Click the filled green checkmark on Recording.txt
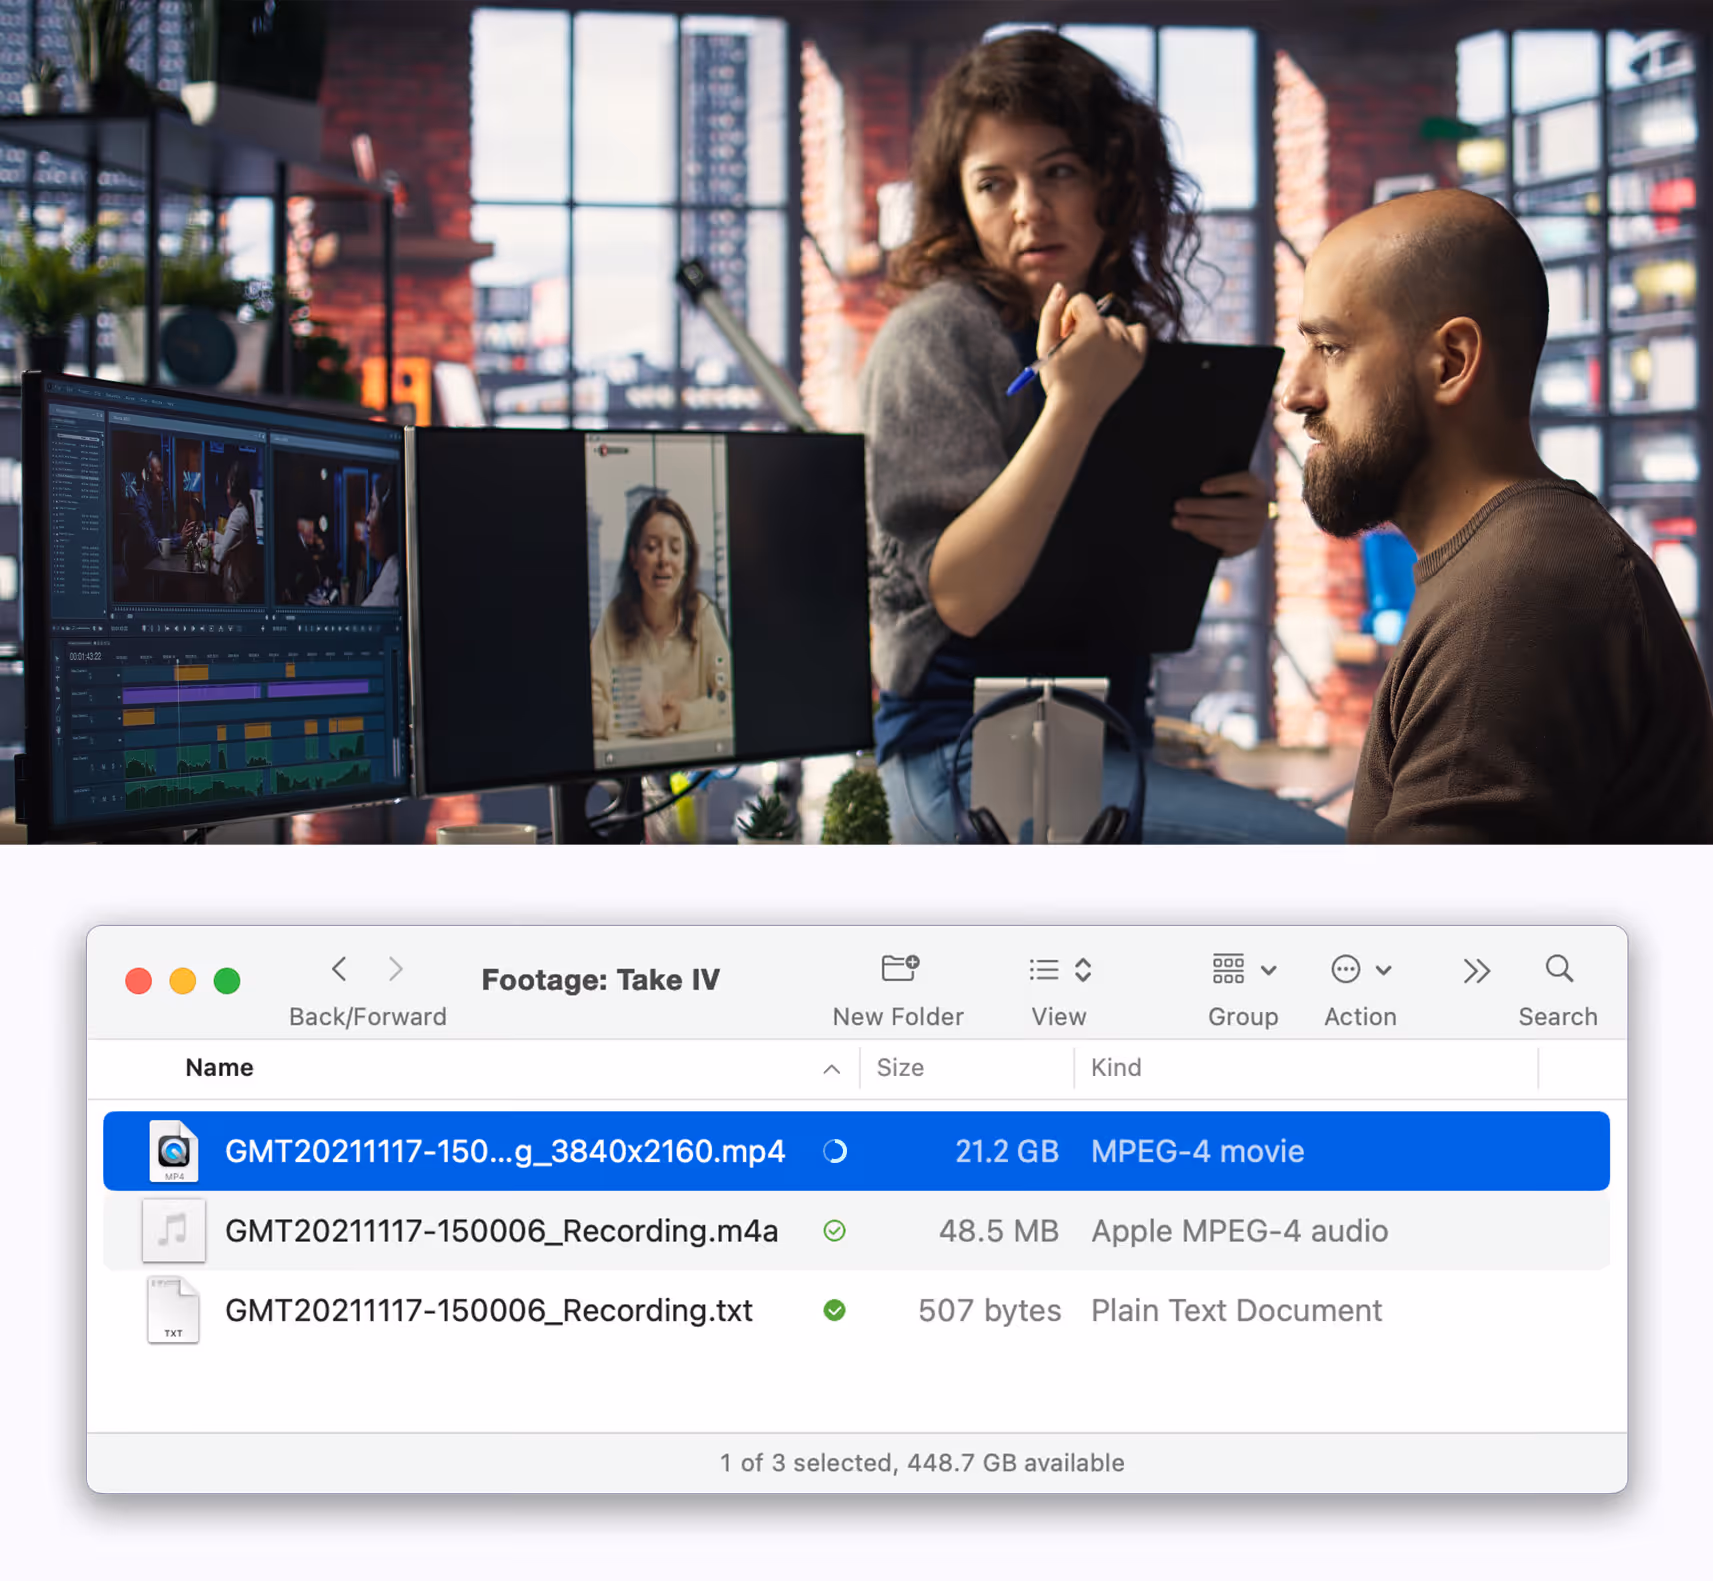 pyautogui.click(x=835, y=1310)
